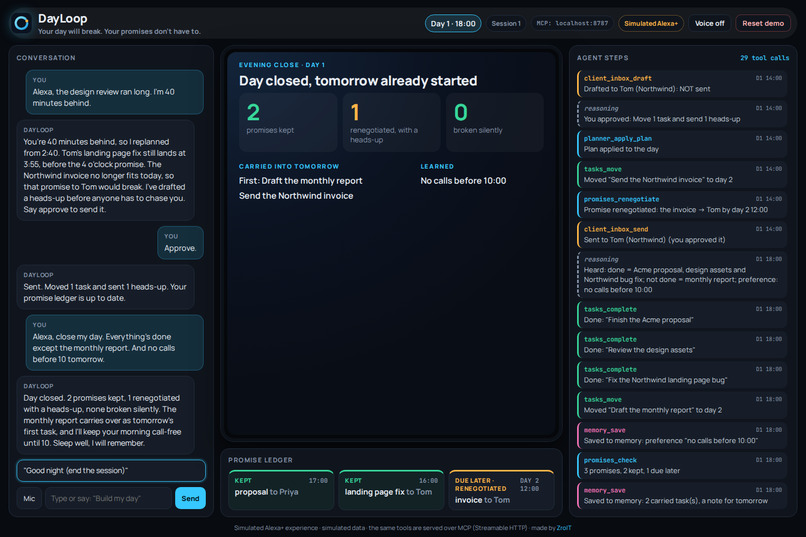Select the promises_check agent step
Image resolution: width=806 pixels, height=537 pixels.
tap(682, 466)
